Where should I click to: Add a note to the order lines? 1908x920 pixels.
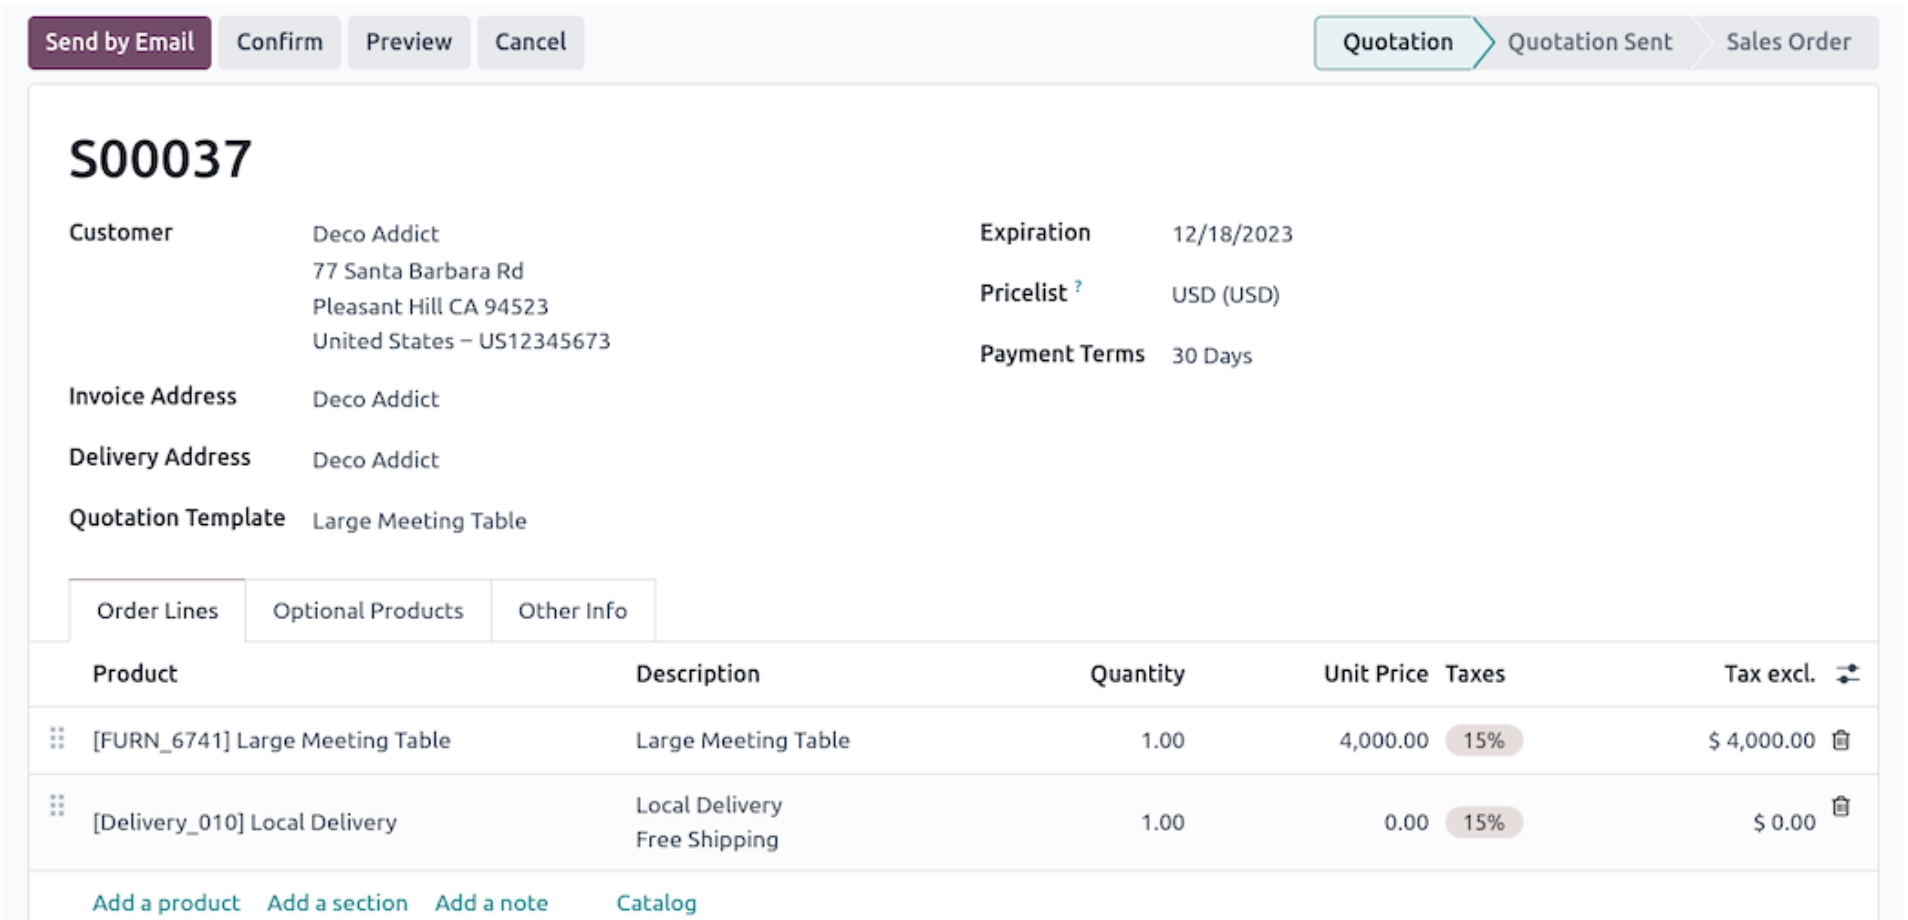491,902
